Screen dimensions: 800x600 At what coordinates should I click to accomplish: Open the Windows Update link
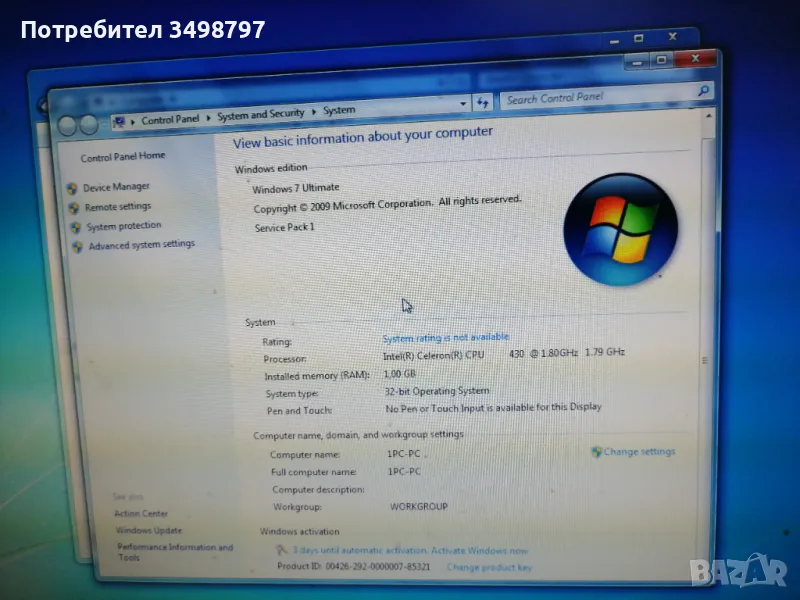(x=149, y=530)
